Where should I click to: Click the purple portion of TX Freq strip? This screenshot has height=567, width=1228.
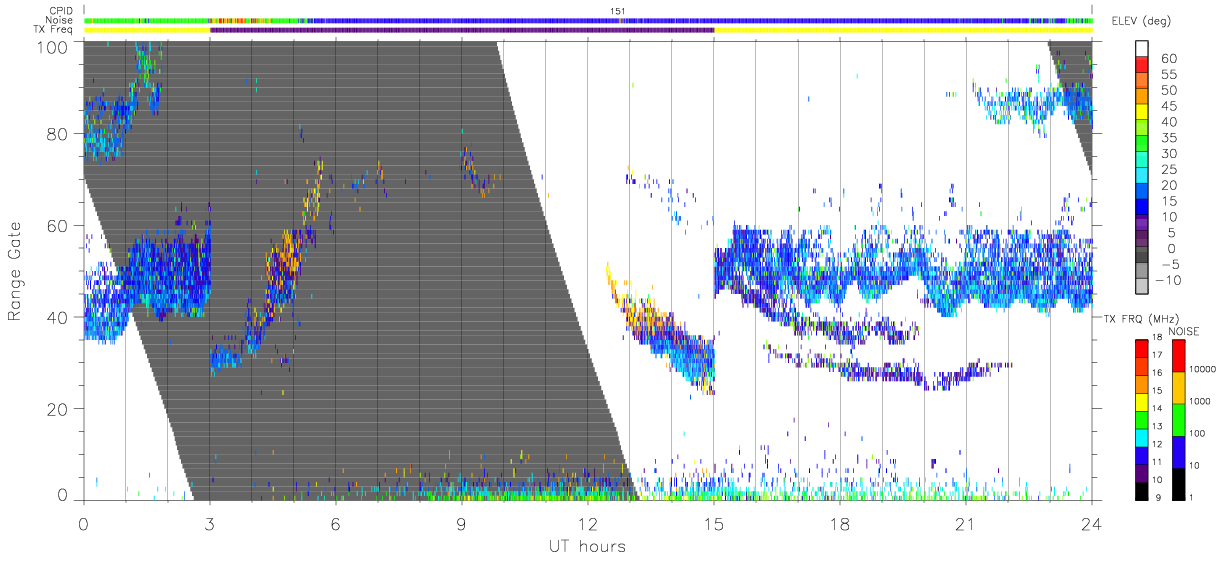[x=462, y=30]
